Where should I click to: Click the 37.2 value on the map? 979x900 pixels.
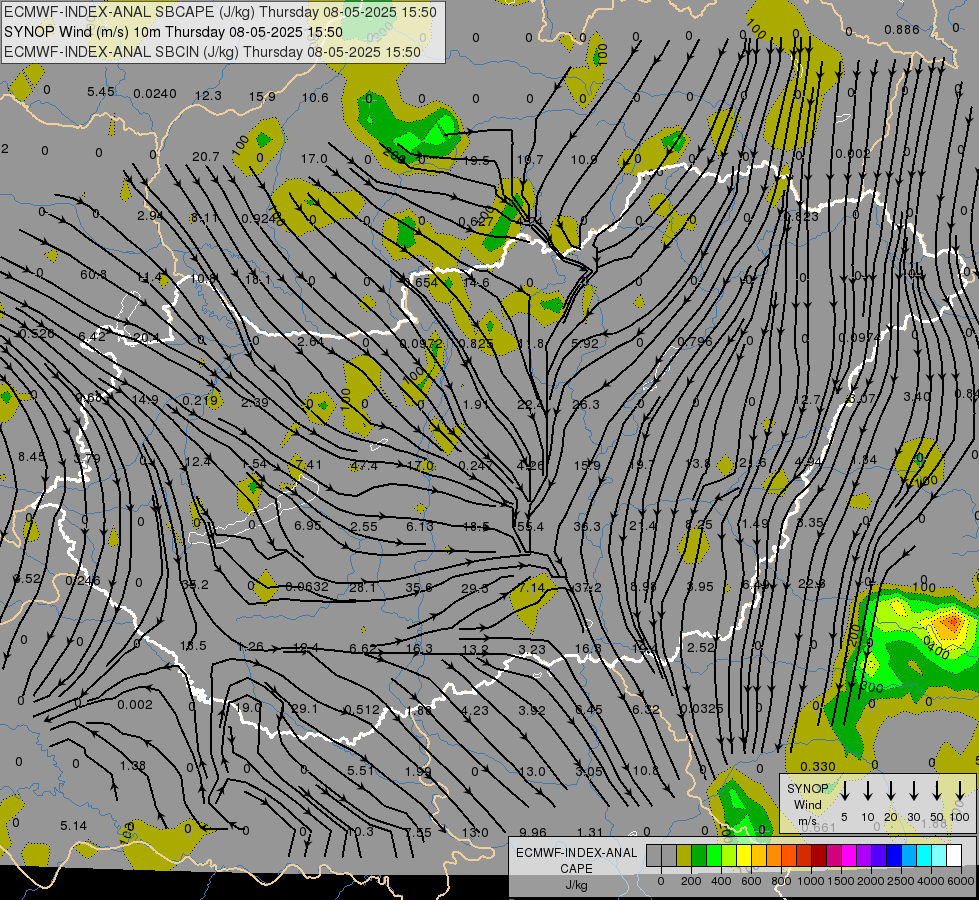tap(588, 588)
